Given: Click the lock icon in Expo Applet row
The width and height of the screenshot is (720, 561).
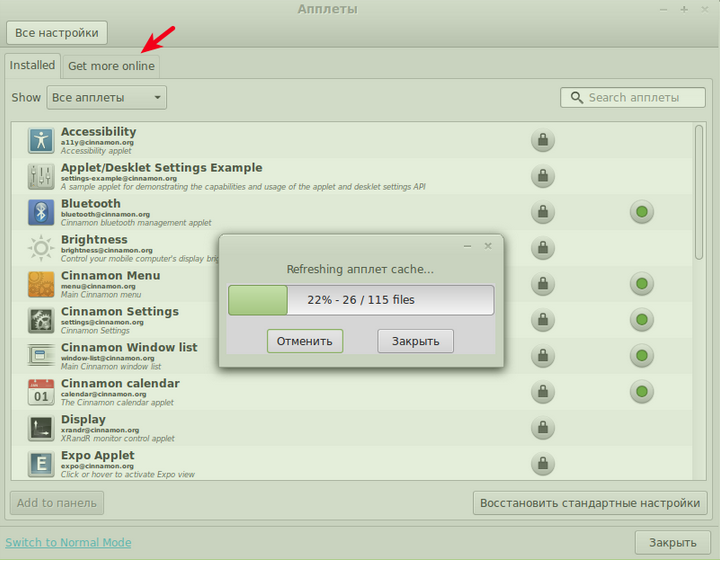Looking at the screenshot, I should click(543, 463).
